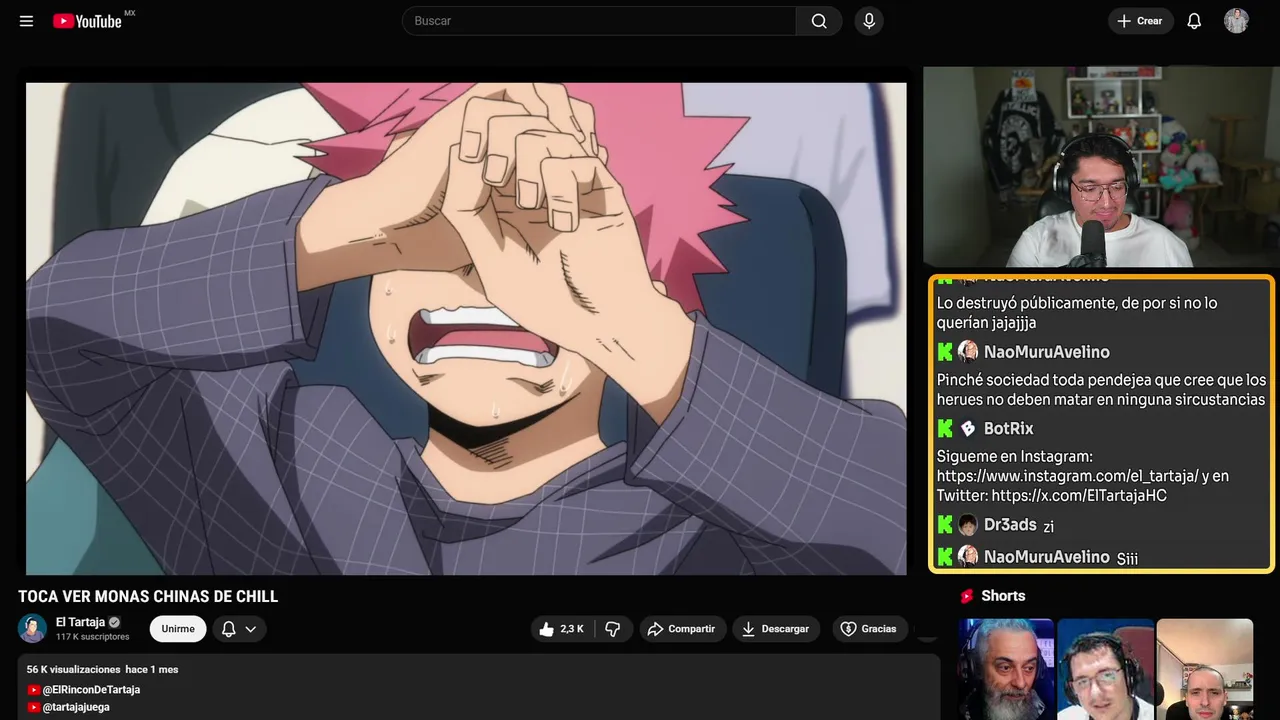
Task: Click the YouTube icon beside @ElRinconDeTartaja
Action: point(34,690)
